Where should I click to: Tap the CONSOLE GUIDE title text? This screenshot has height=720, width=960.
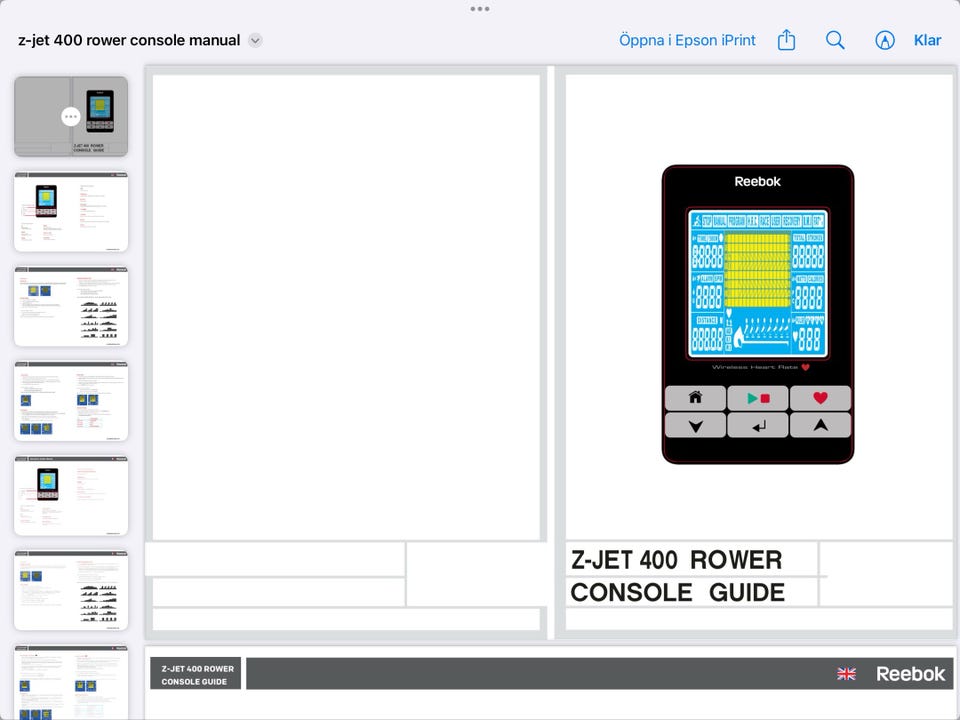pyautogui.click(x=678, y=593)
